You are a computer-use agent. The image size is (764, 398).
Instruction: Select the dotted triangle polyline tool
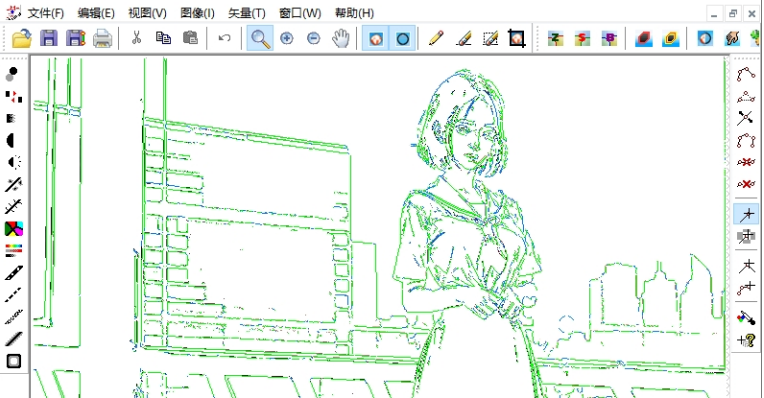pos(745,96)
